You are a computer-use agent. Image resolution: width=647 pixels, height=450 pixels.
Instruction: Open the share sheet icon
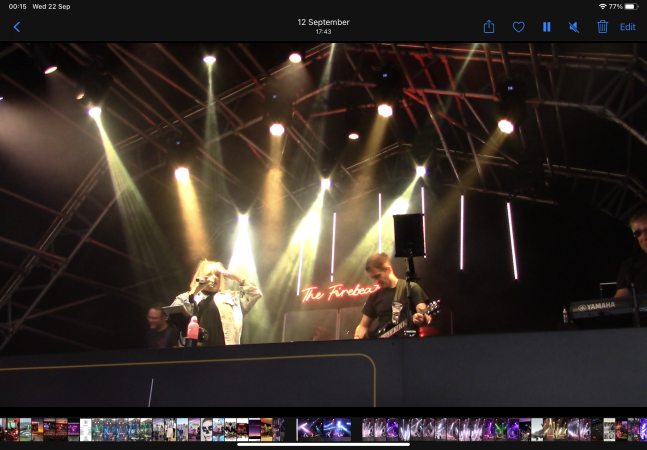pos(489,27)
